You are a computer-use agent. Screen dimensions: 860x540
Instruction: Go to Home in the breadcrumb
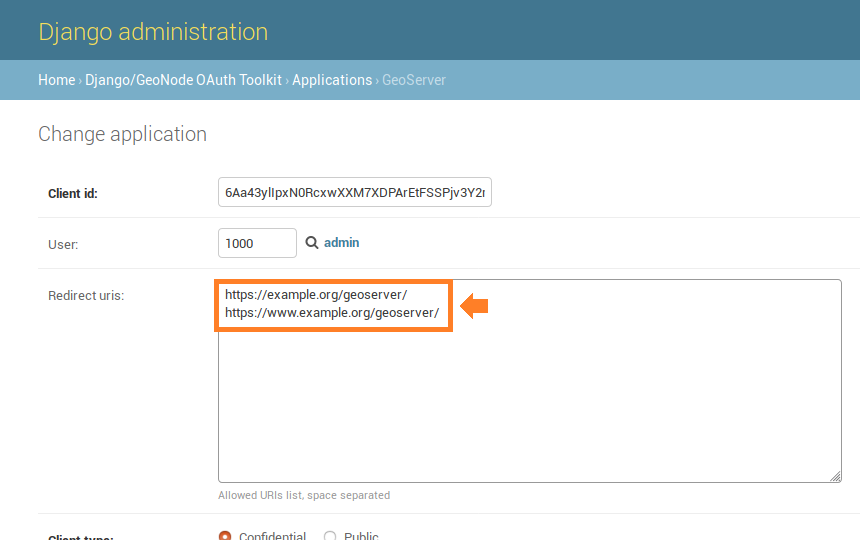point(56,80)
